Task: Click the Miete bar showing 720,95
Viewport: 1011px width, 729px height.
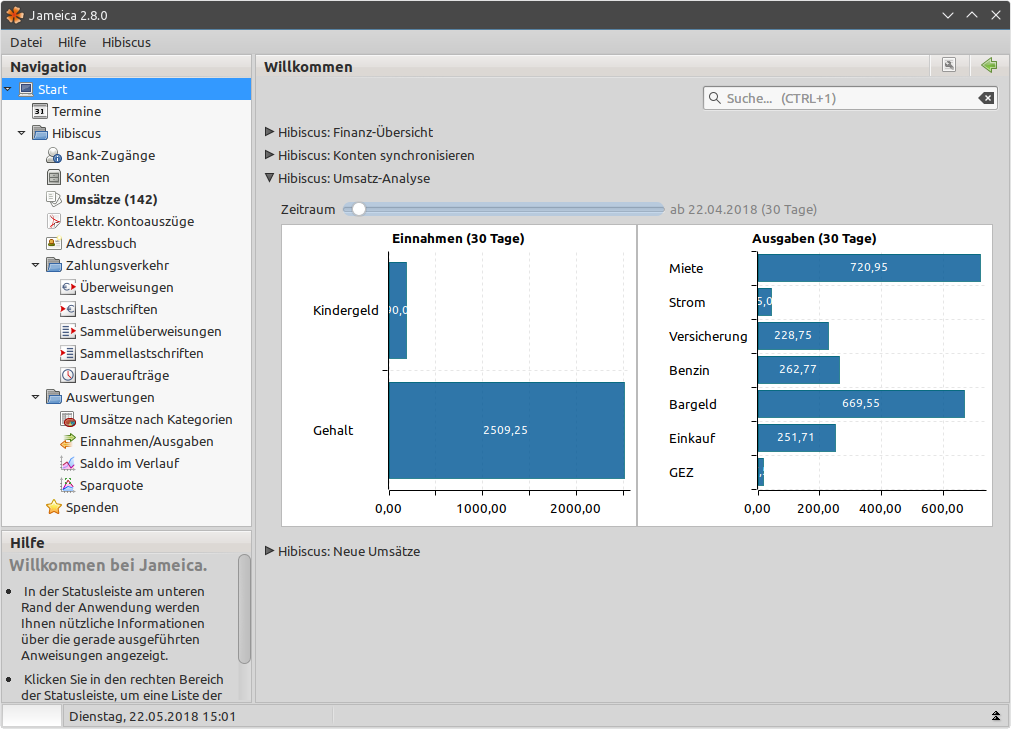Action: click(x=869, y=267)
